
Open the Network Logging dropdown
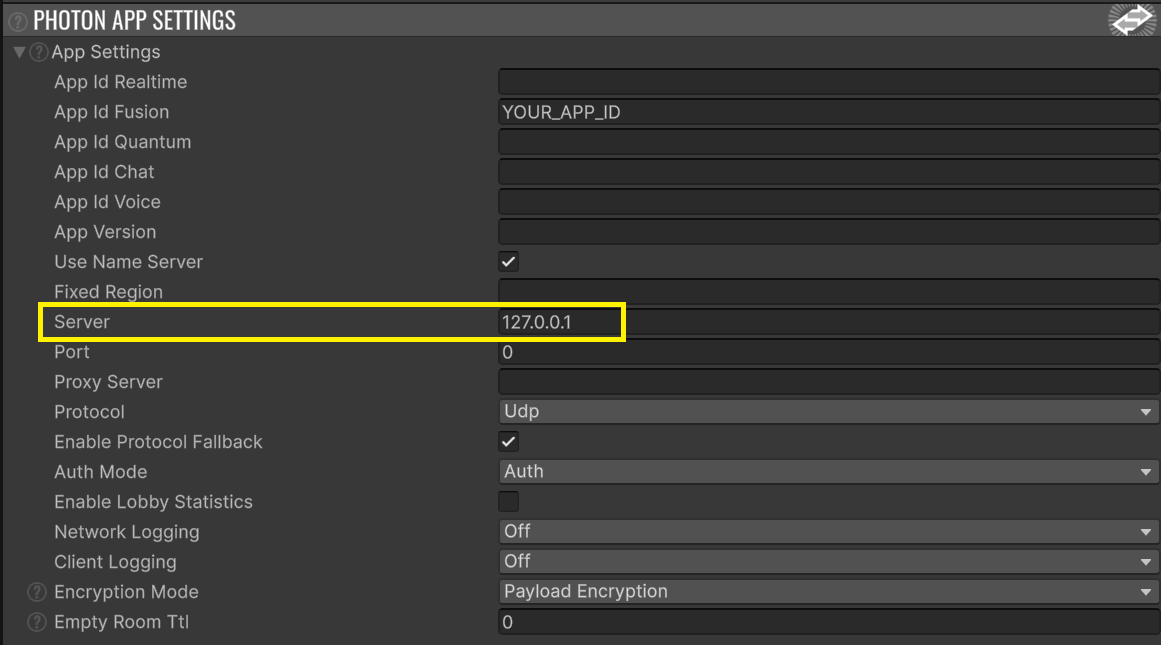pos(829,532)
